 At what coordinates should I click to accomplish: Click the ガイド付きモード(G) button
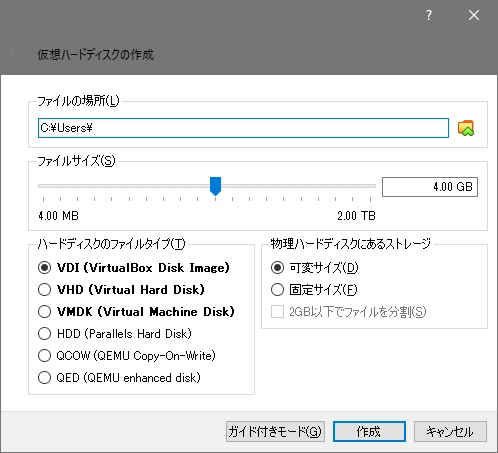point(275,432)
